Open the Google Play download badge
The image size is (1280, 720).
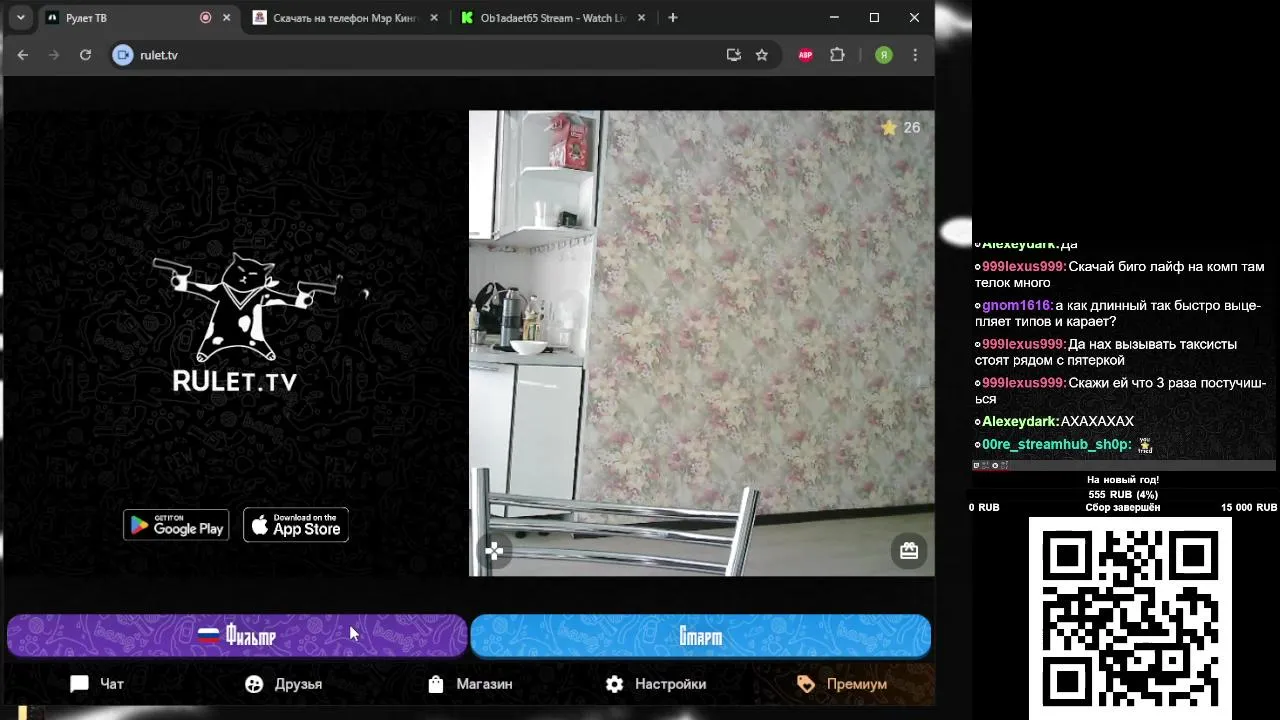176,525
